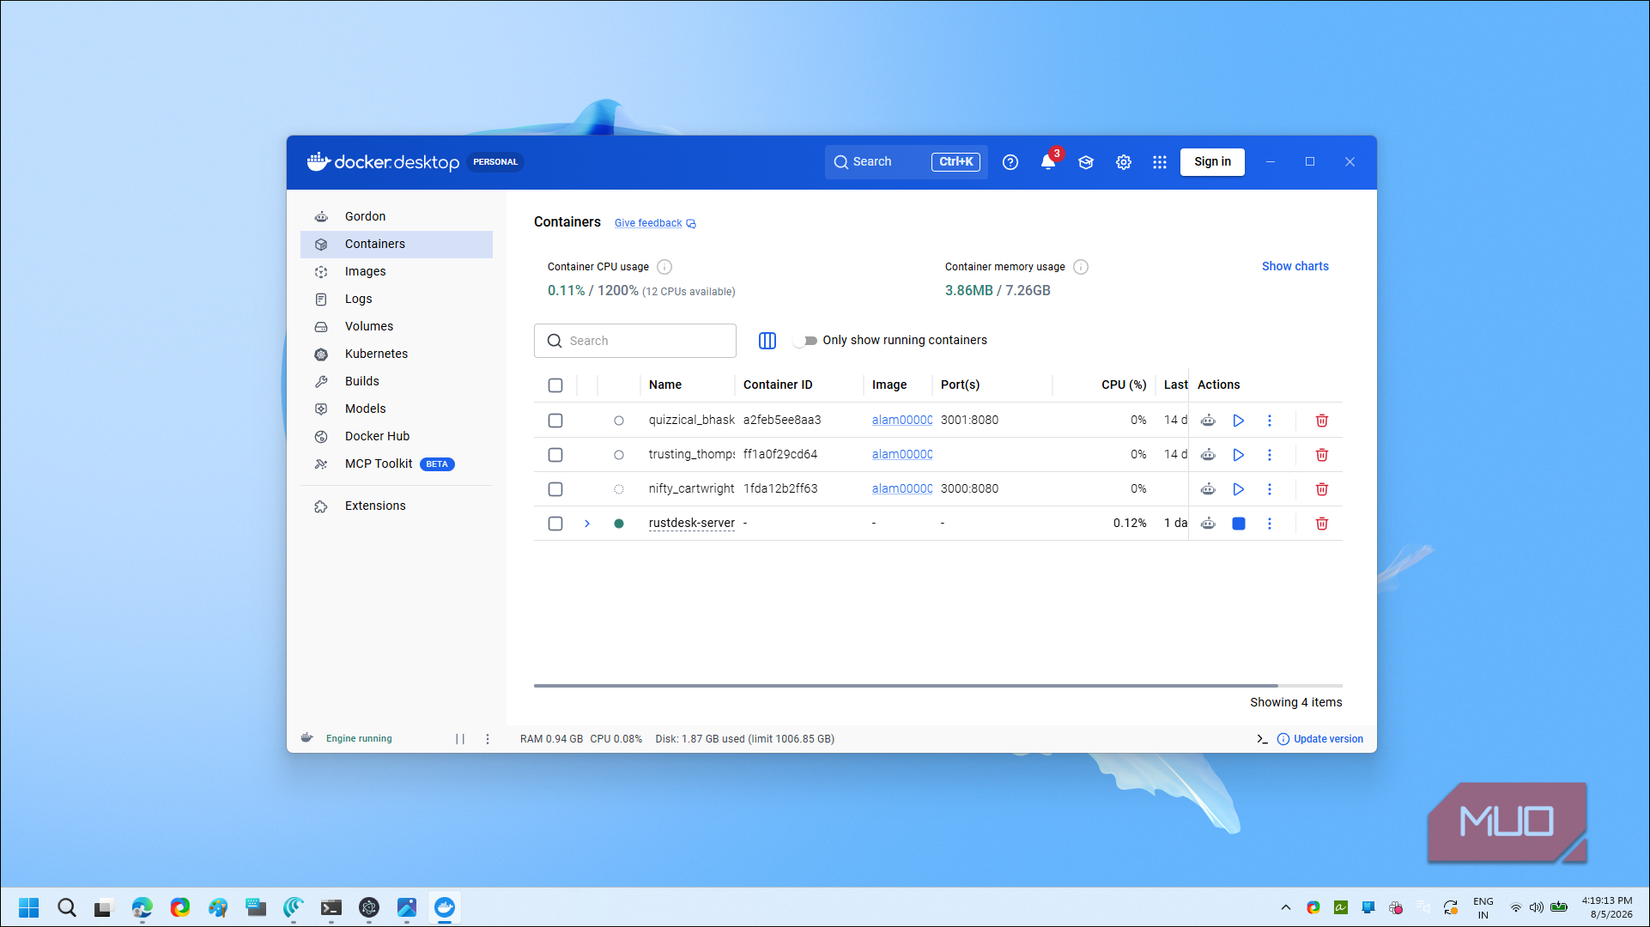Delete the nifty_cartwright container
1650x927 pixels.
(x=1322, y=489)
